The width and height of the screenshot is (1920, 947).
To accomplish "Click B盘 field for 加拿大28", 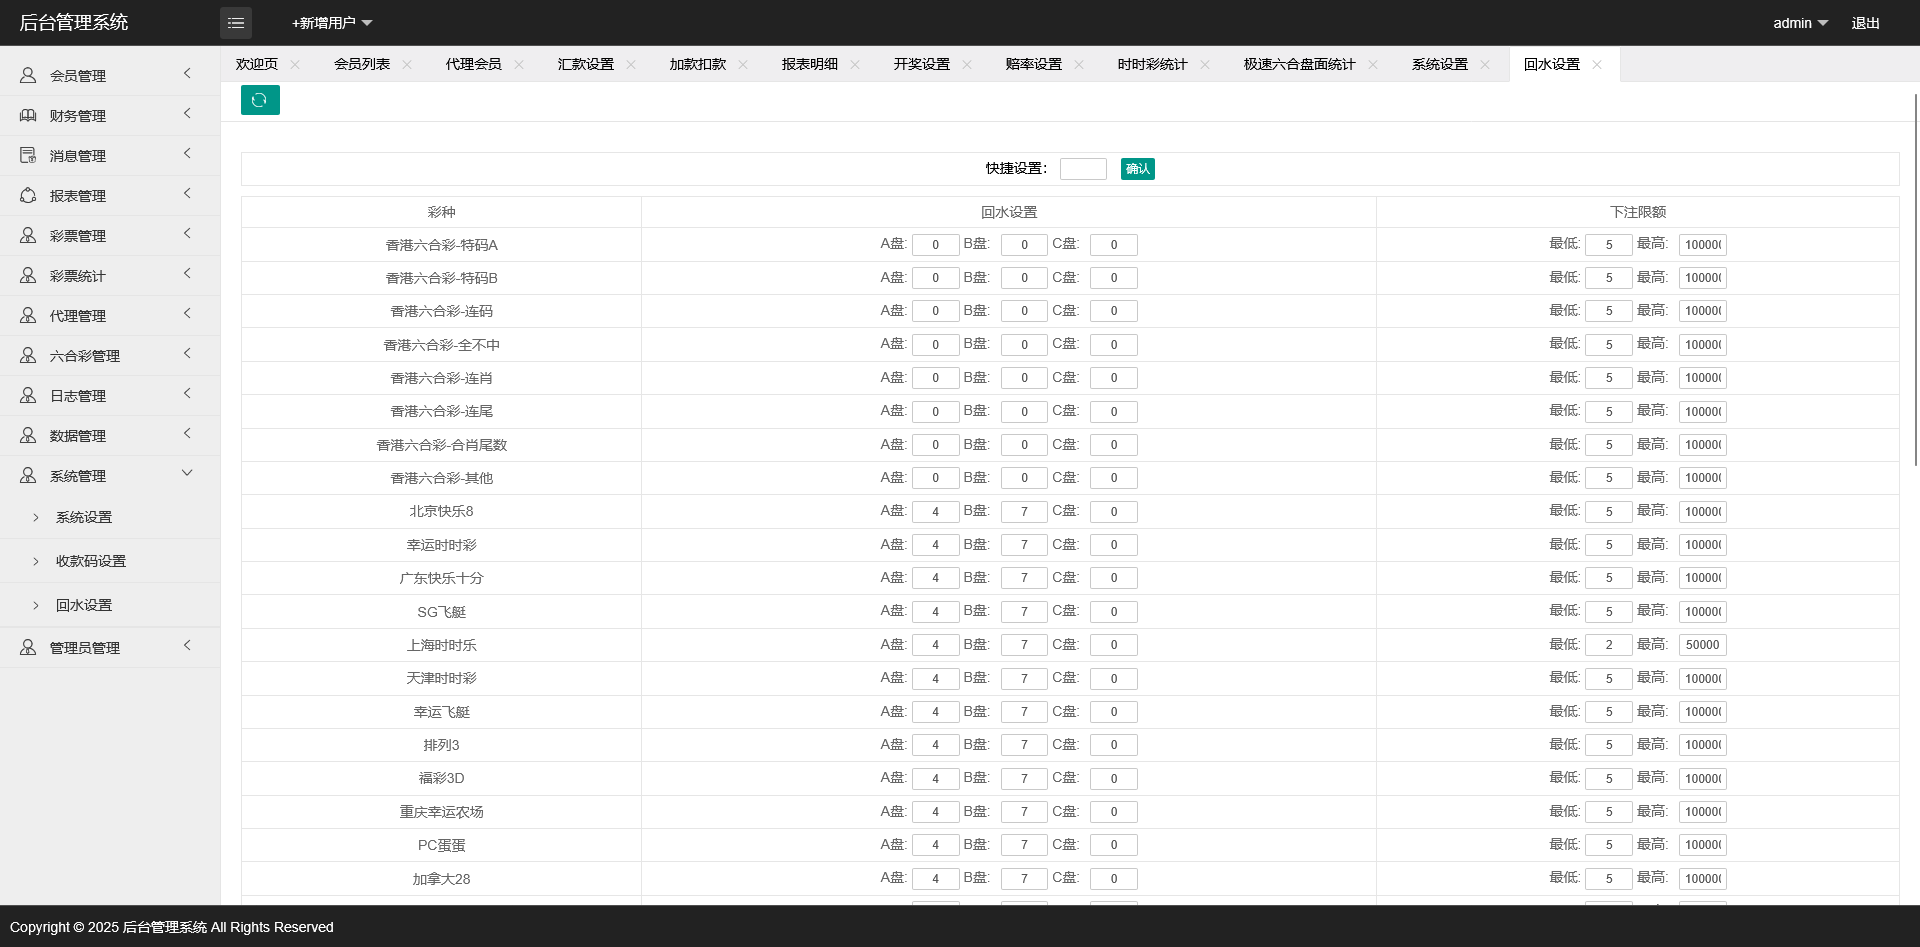I will (1024, 879).
